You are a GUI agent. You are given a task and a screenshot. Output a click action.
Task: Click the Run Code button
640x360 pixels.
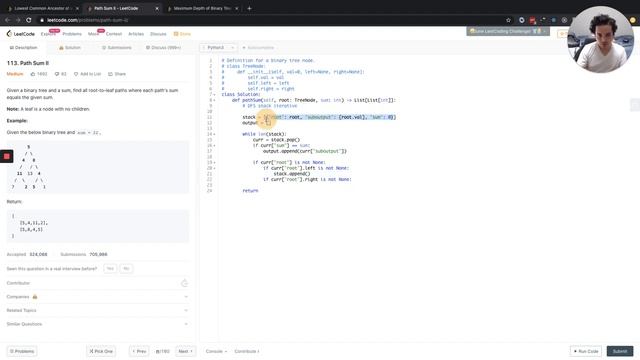[586, 351]
